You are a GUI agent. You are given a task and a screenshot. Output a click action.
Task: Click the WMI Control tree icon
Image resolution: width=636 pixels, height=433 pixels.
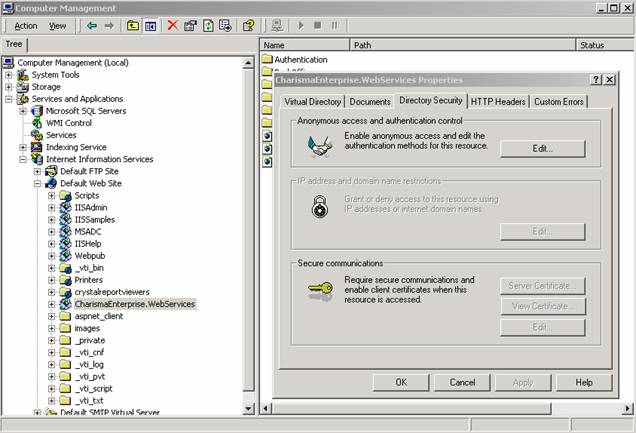point(37,123)
